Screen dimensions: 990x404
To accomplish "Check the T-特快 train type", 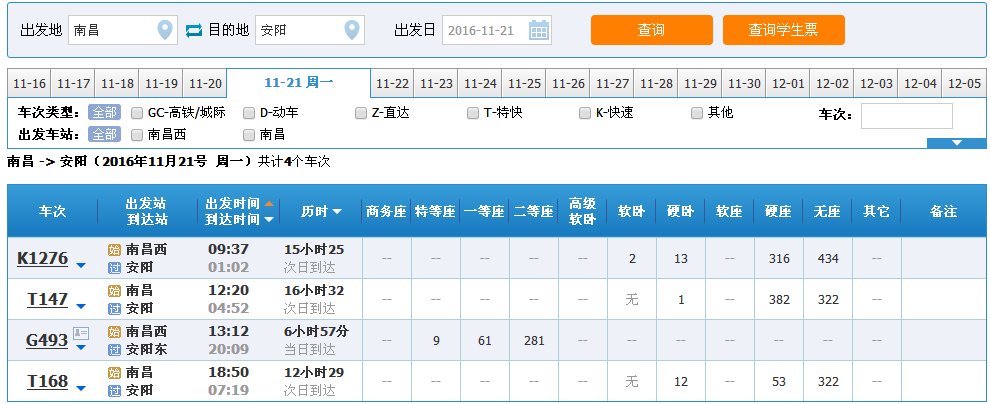I will 473,113.
